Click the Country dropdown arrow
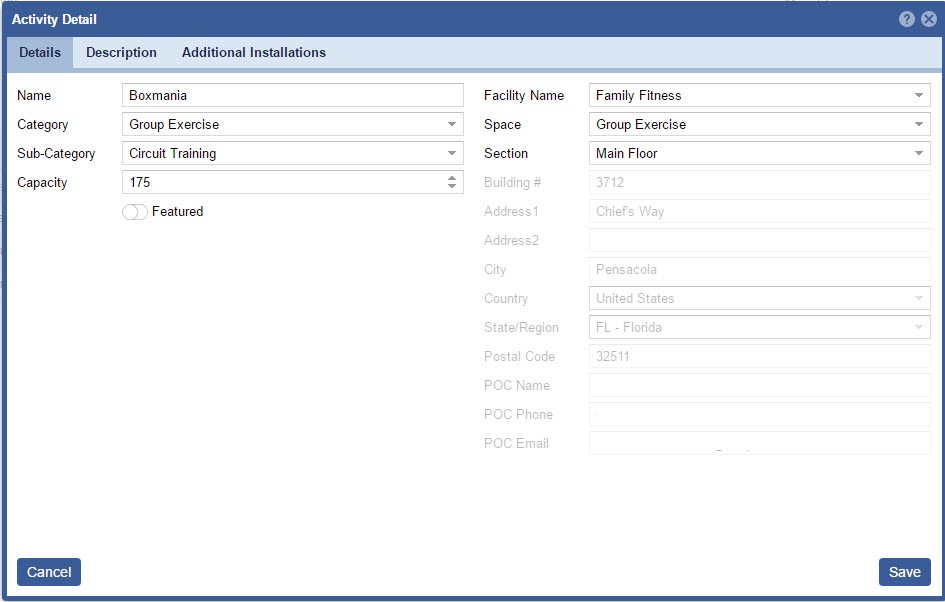 (918, 299)
